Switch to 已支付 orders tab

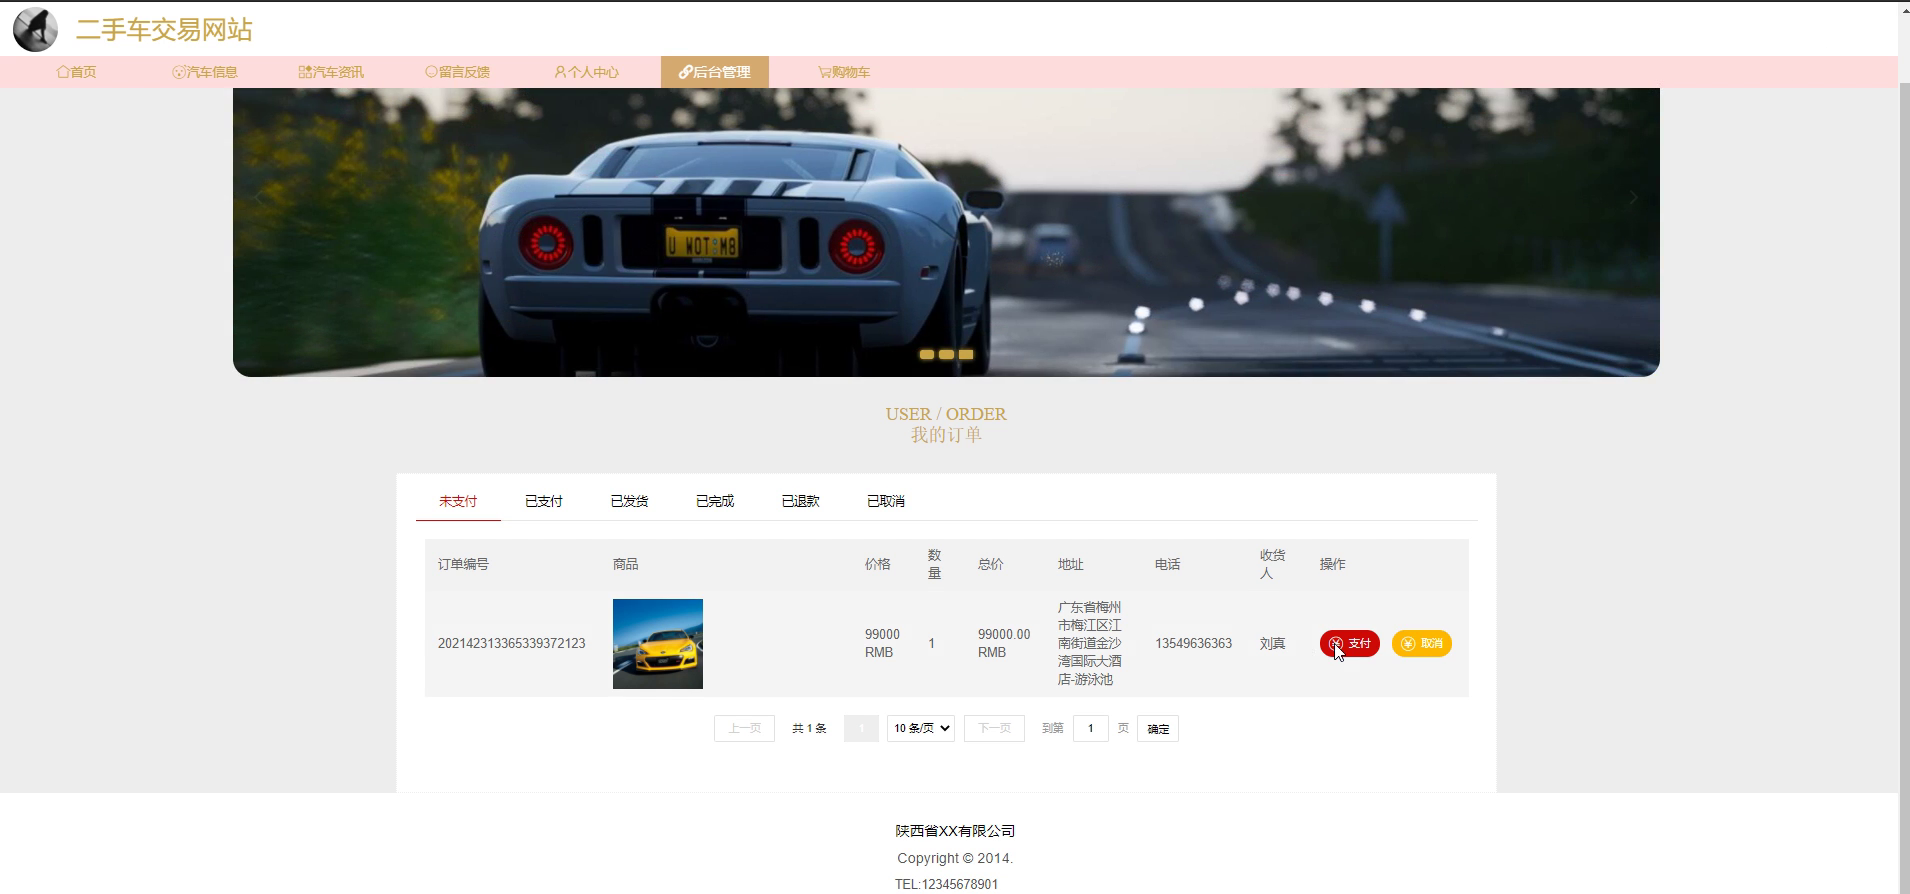click(544, 501)
